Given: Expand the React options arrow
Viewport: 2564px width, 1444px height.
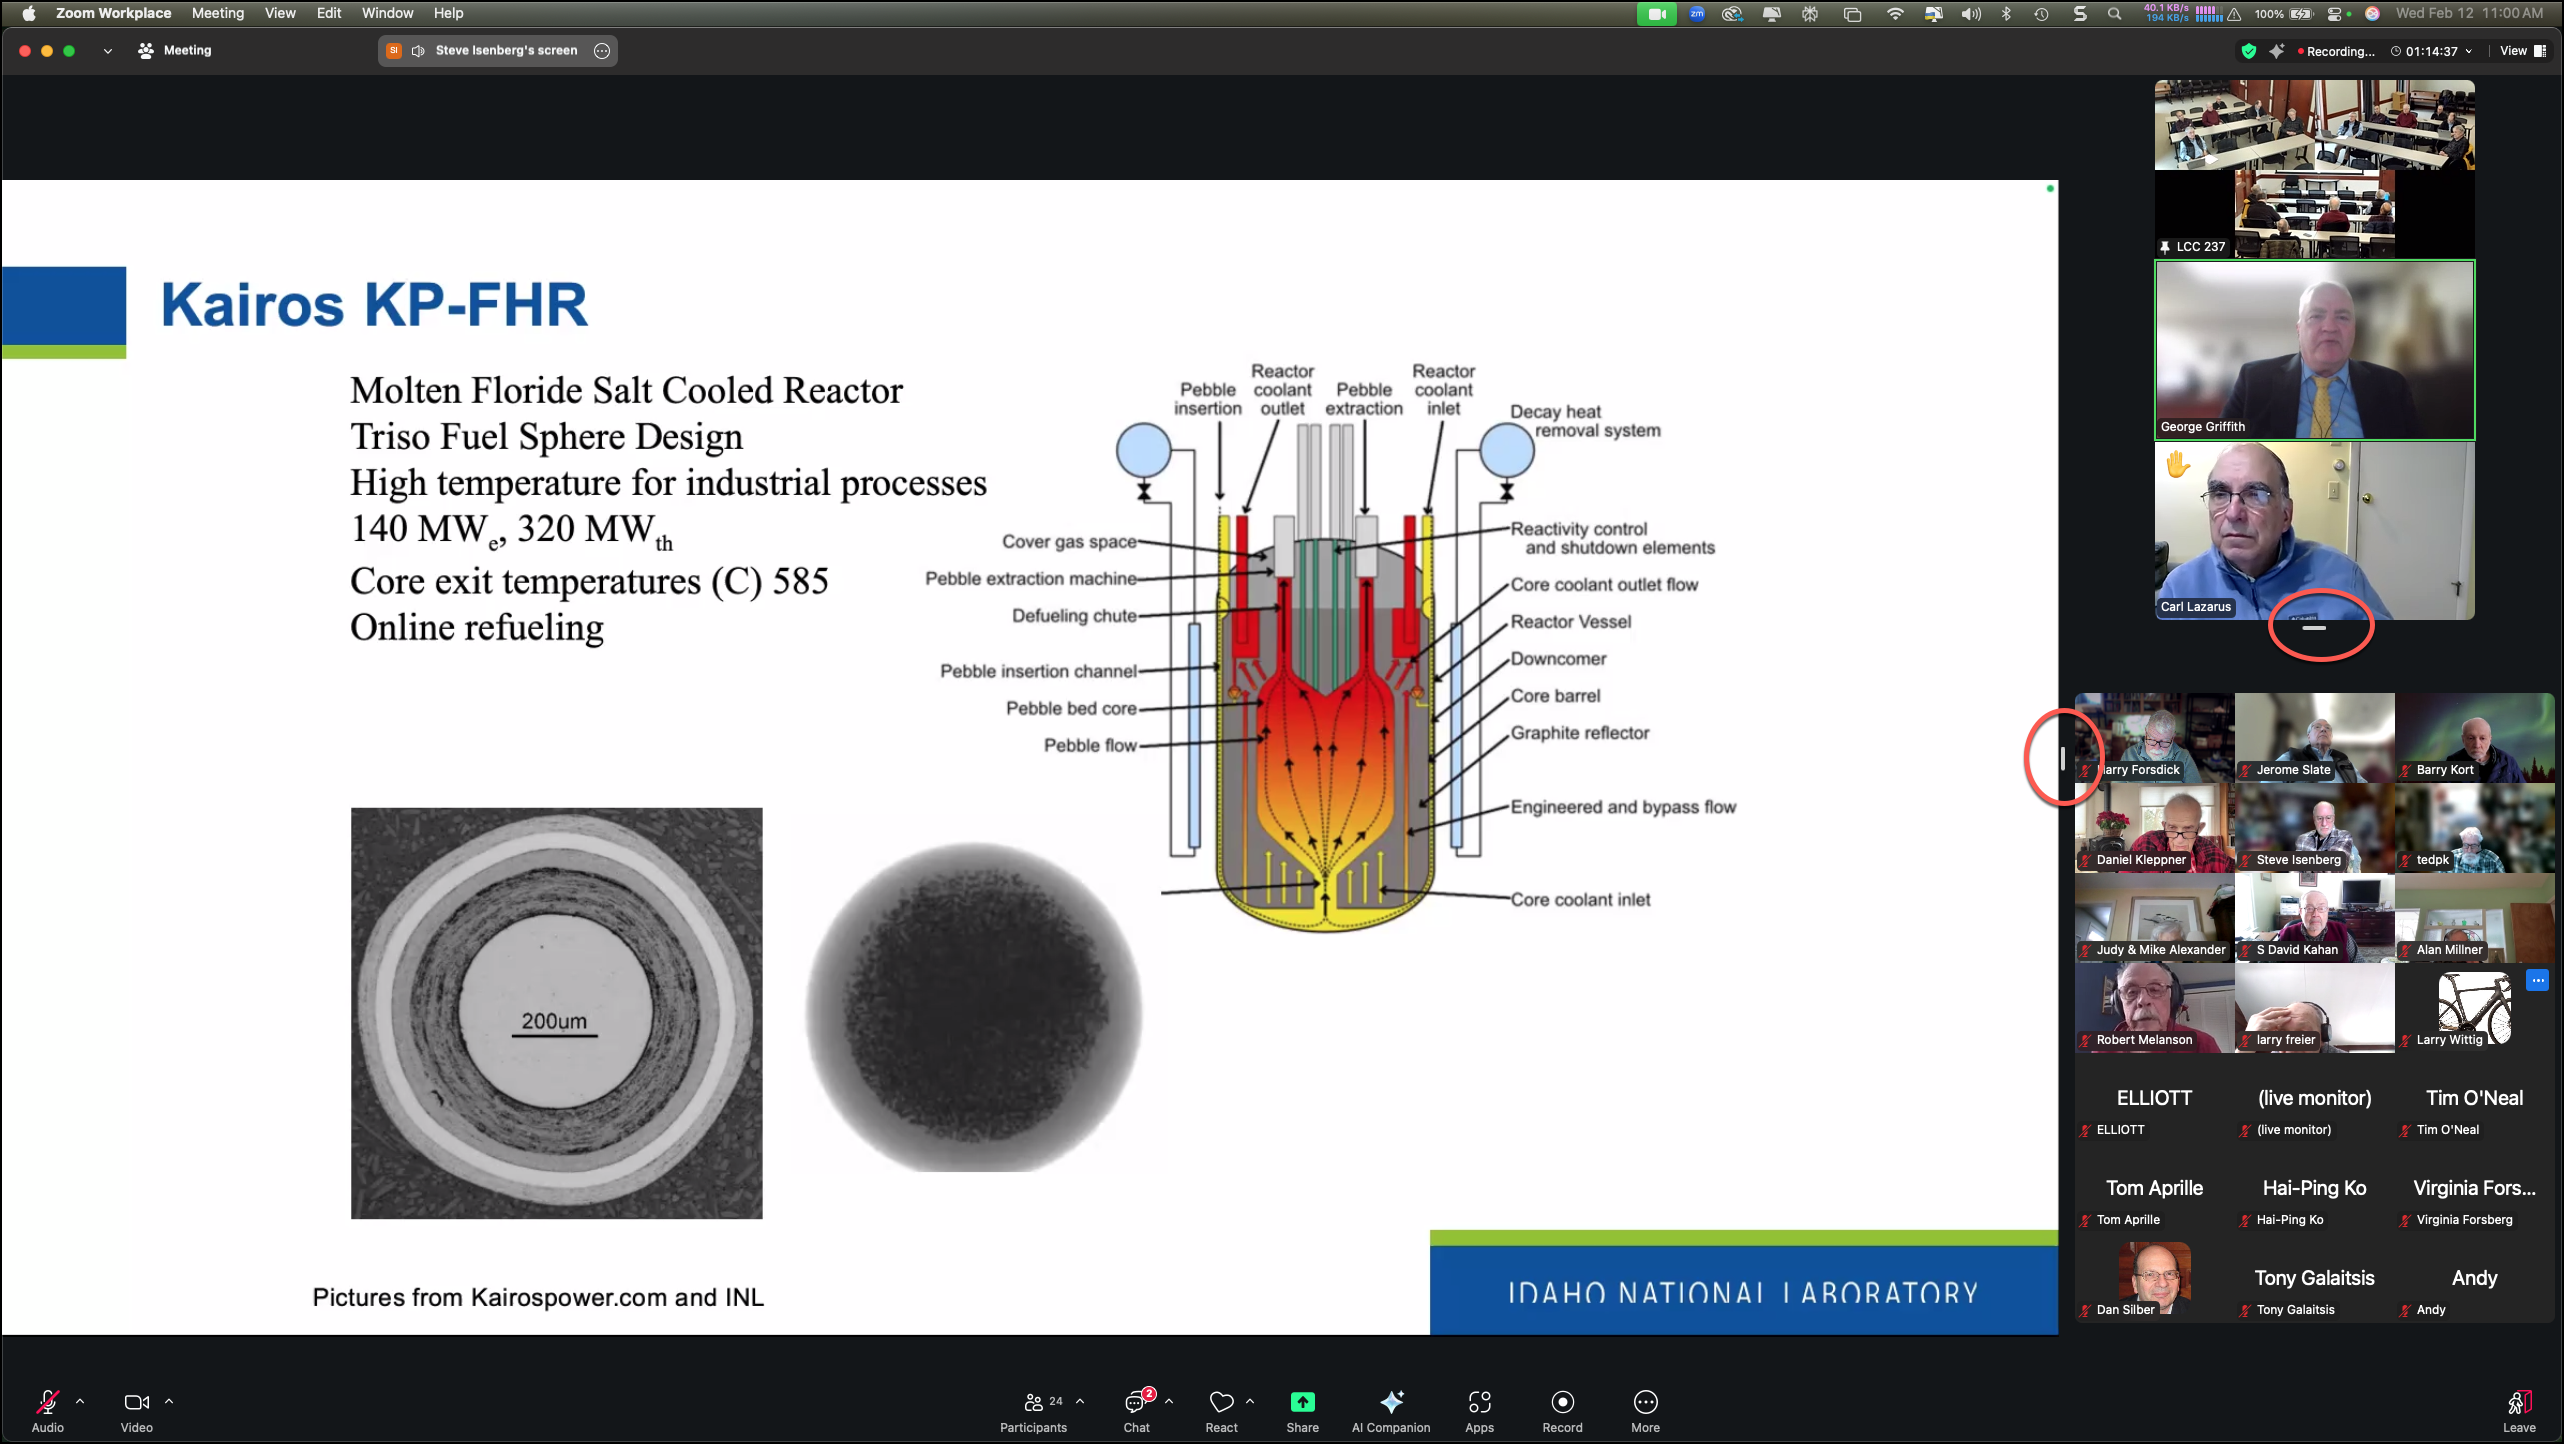Looking at the screenshot, I should tap(1250, 1401).
